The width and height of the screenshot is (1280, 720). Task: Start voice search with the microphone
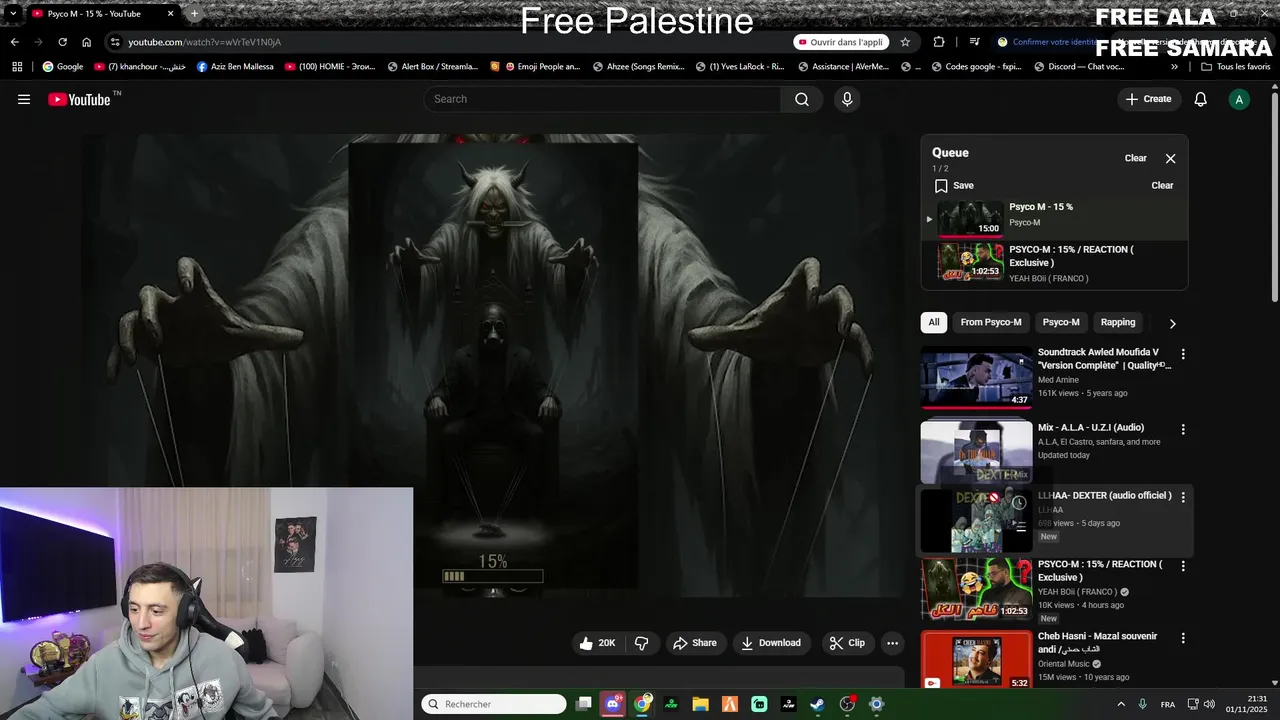847,99
